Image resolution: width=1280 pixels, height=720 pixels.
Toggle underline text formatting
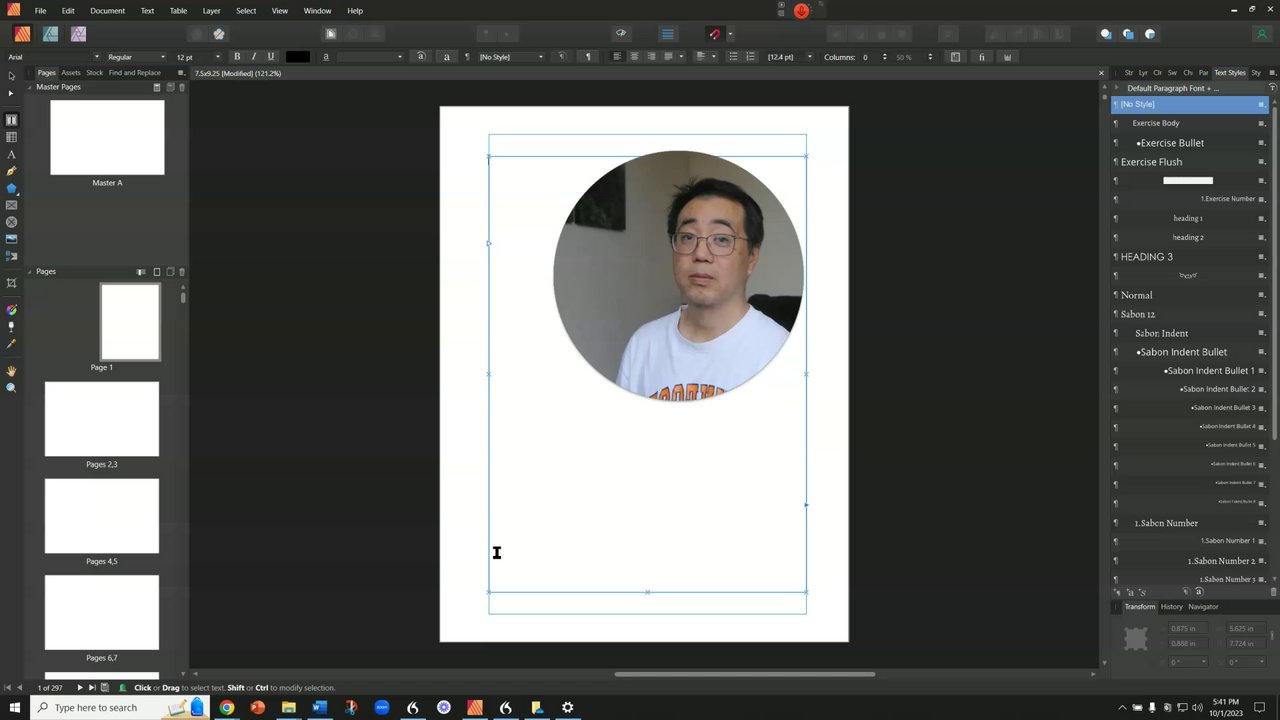pyautogui.click(x=270, y=57)
